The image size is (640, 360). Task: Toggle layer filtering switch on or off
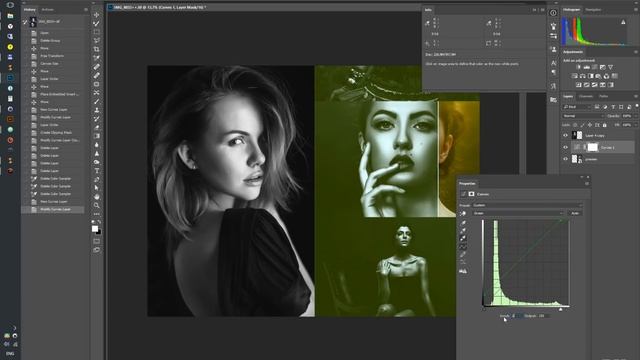637,106
